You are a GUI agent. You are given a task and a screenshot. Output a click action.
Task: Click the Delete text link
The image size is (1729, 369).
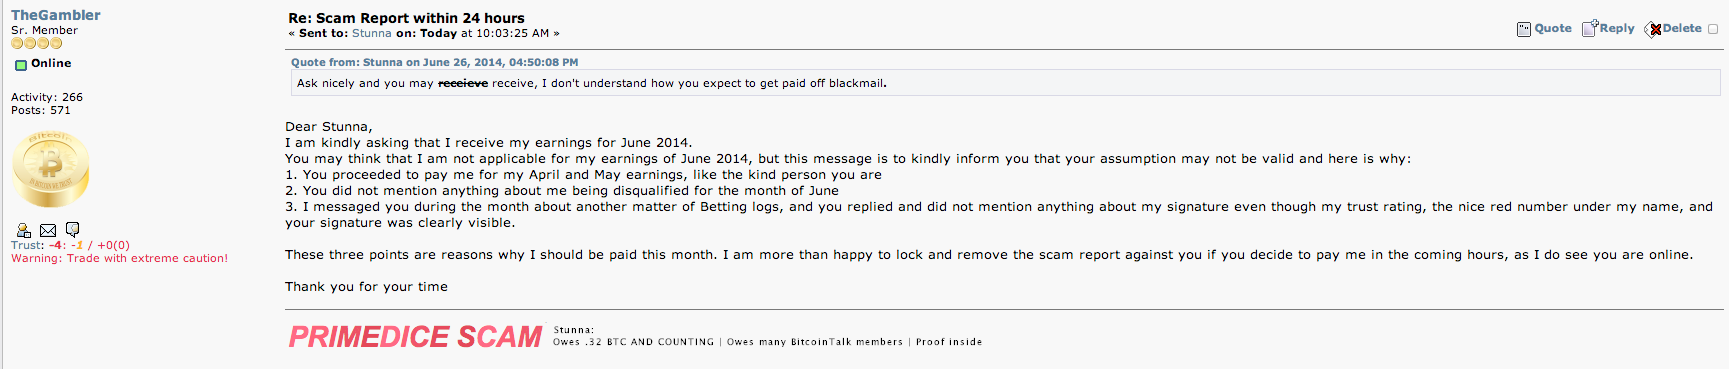1682,28
